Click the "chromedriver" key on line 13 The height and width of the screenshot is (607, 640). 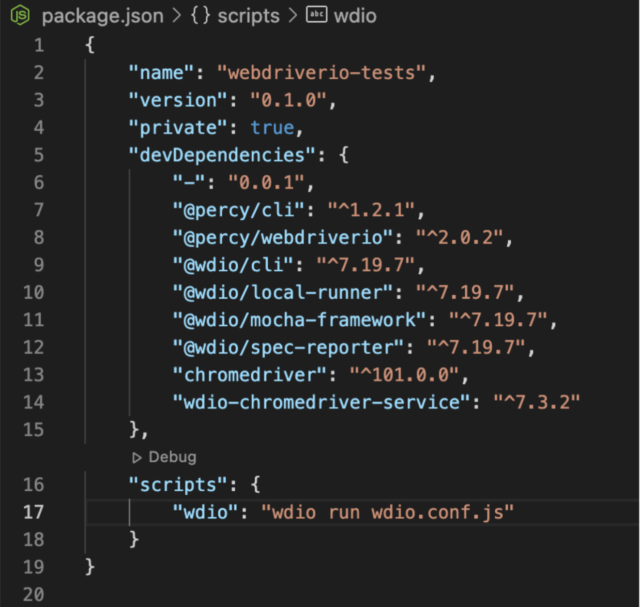pyautogui.click(x=249, y=375)
